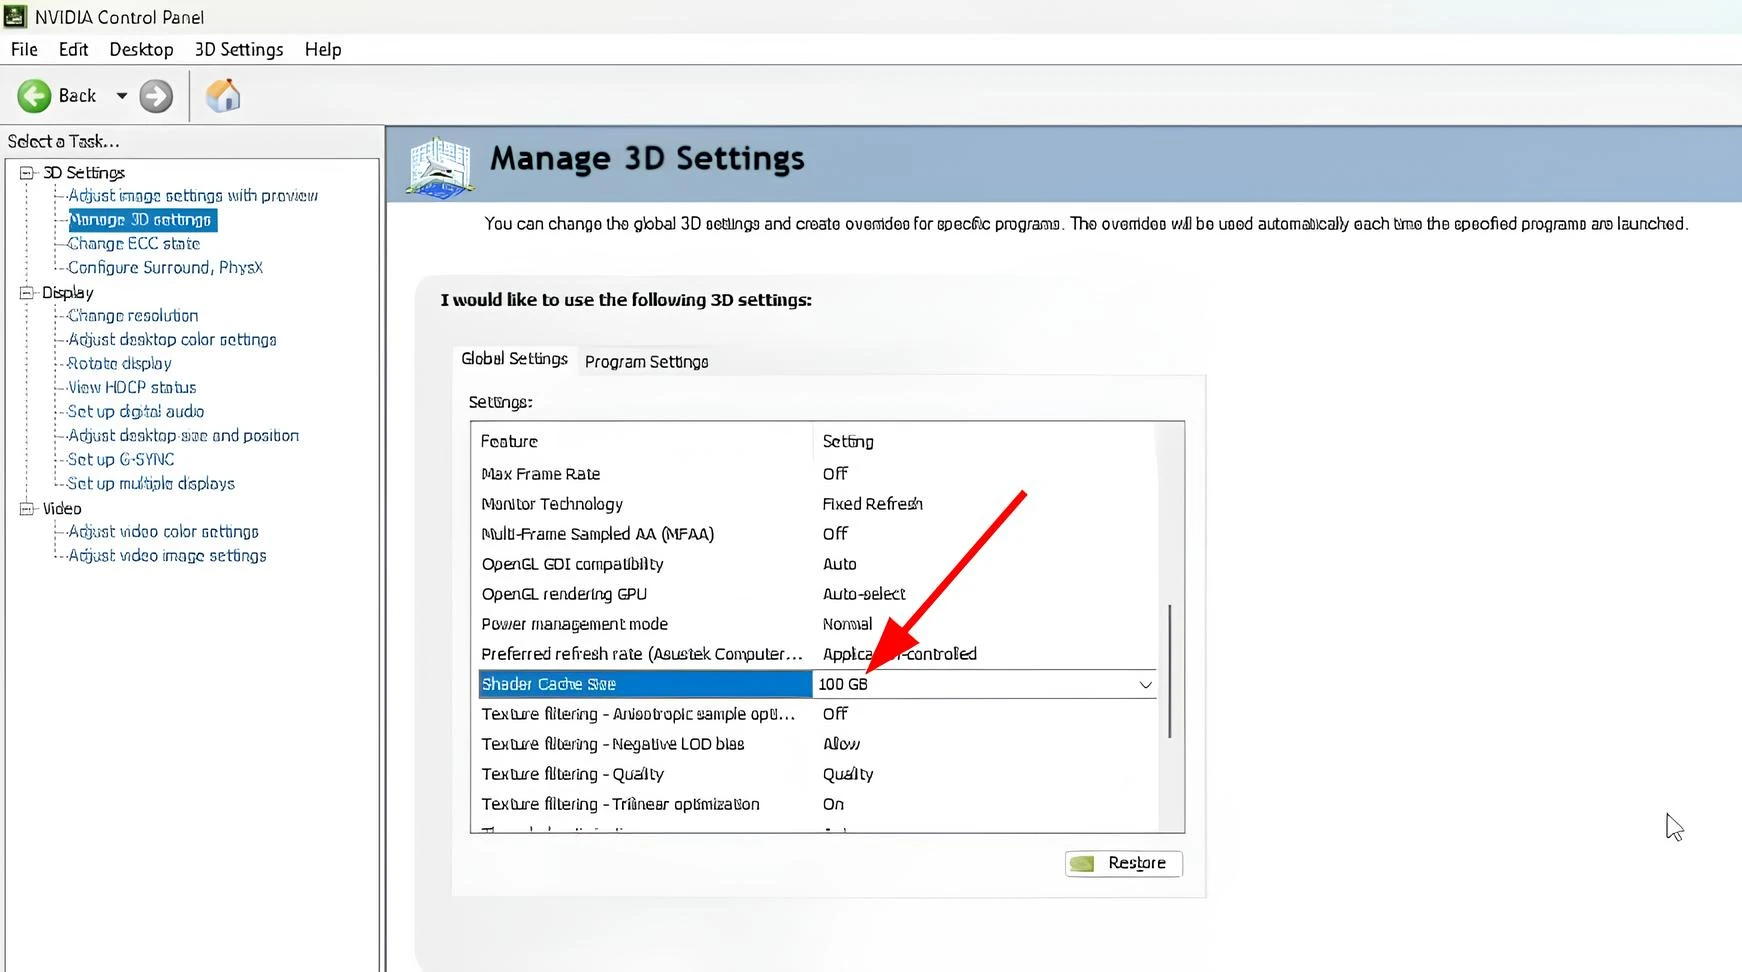The height and width of the screenshot is (972, 1742).
Task: Select Multi-Frame Sampled AA (MFAA) row
Action: [817, 534]
